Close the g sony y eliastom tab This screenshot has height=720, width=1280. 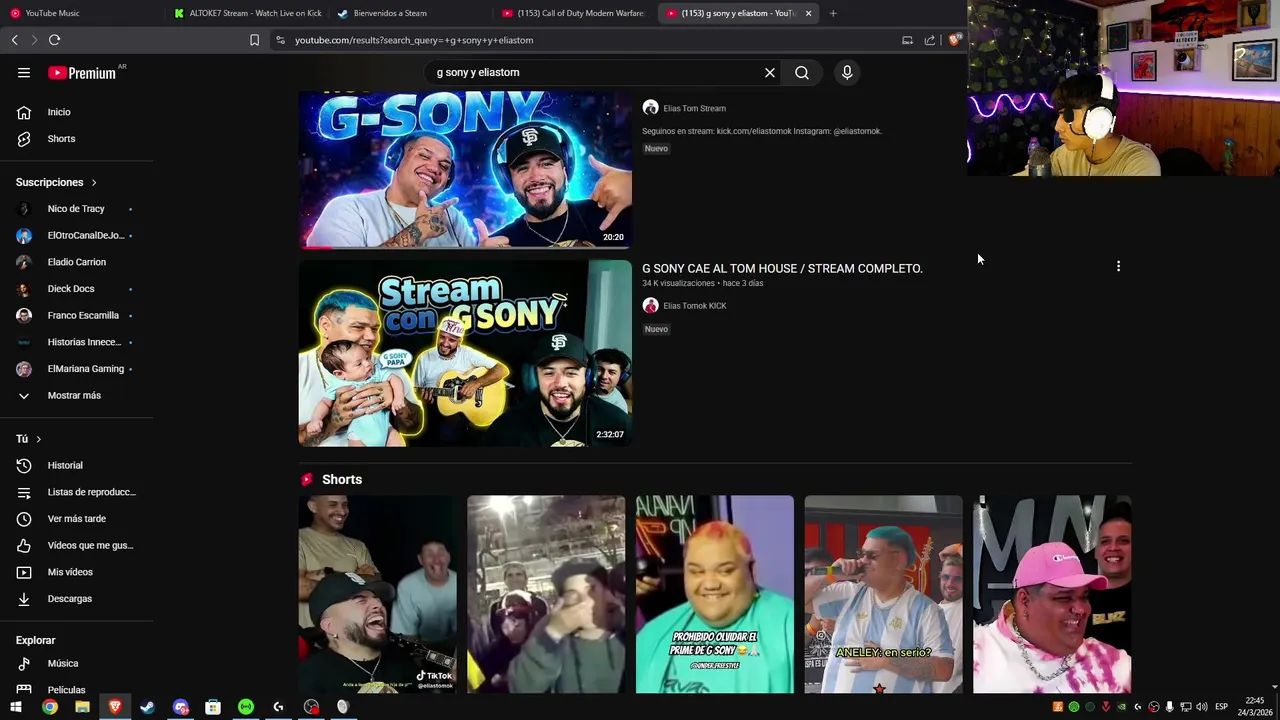coord(808,13)
